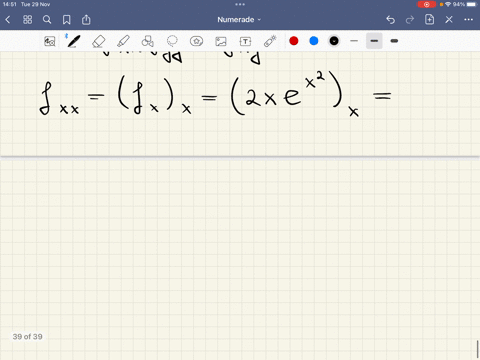Viewport: 480px width, 360px height.
Task: Tap the three-dot multitasking control
Action: pos(240,4)
